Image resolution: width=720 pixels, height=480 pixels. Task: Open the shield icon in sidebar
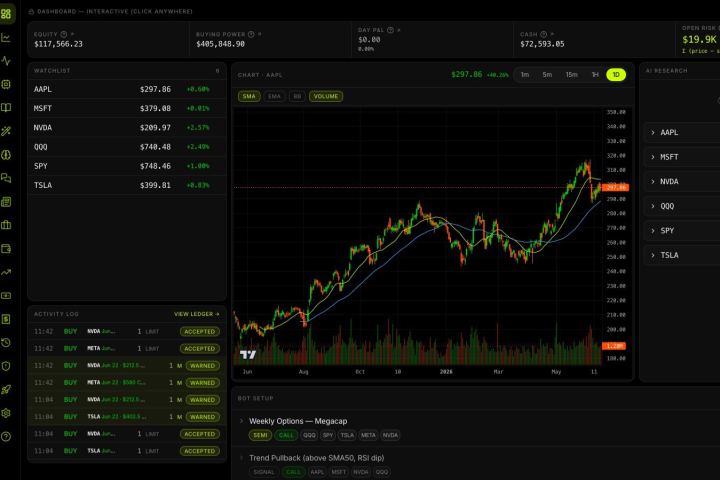coord(6,366)
